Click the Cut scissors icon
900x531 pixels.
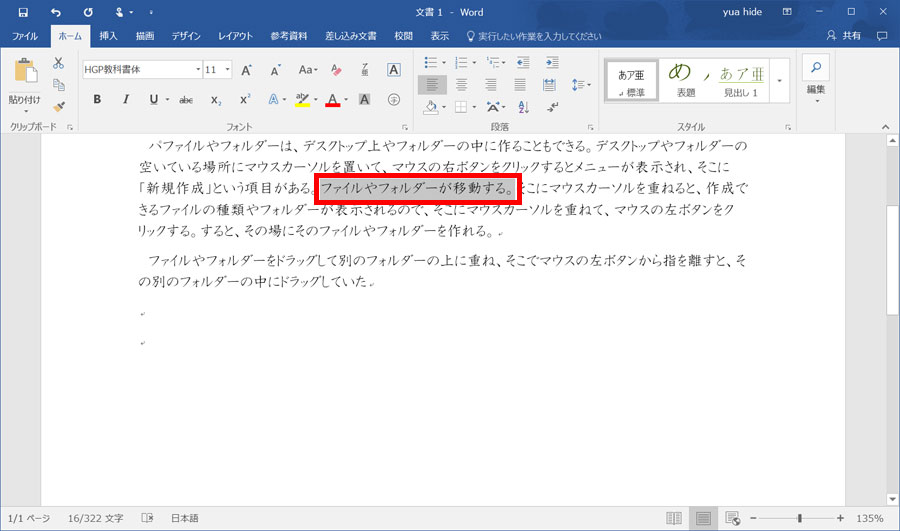pos(59,63)
